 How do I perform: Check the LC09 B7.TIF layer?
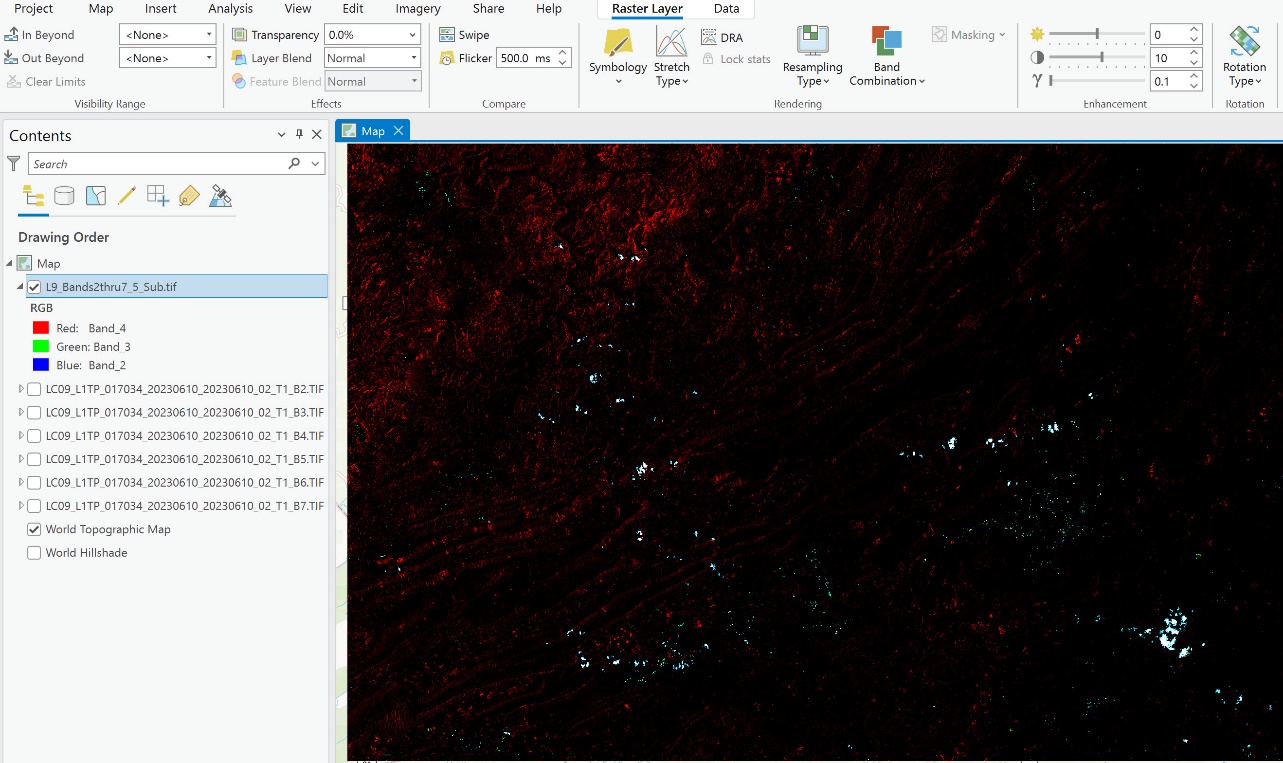click(34, 506)
